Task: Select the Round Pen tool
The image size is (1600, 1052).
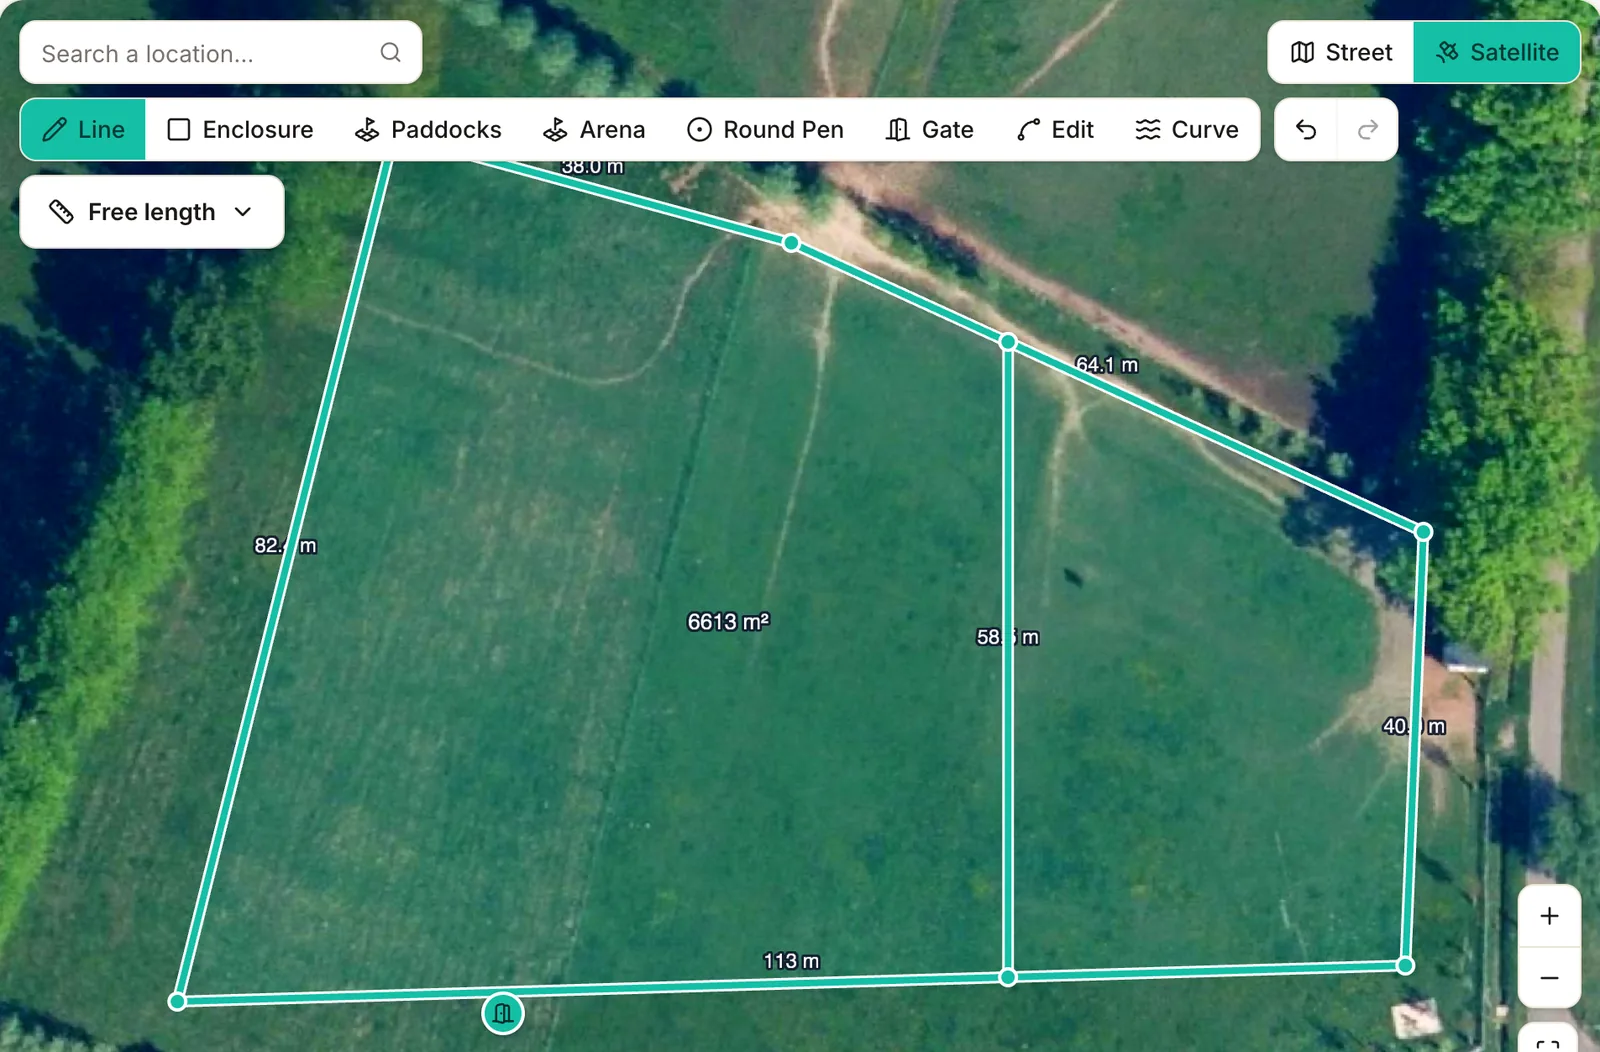Action: point(765,130)
